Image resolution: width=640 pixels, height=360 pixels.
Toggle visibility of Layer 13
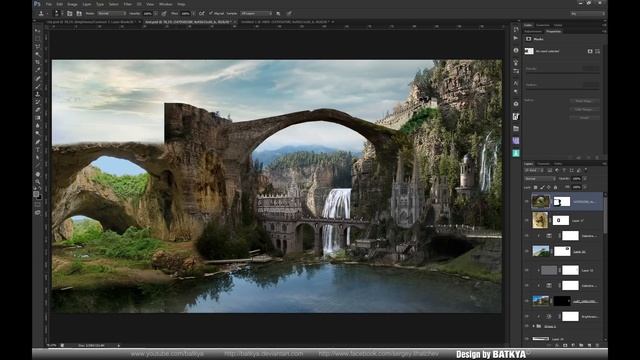point(527,270)
